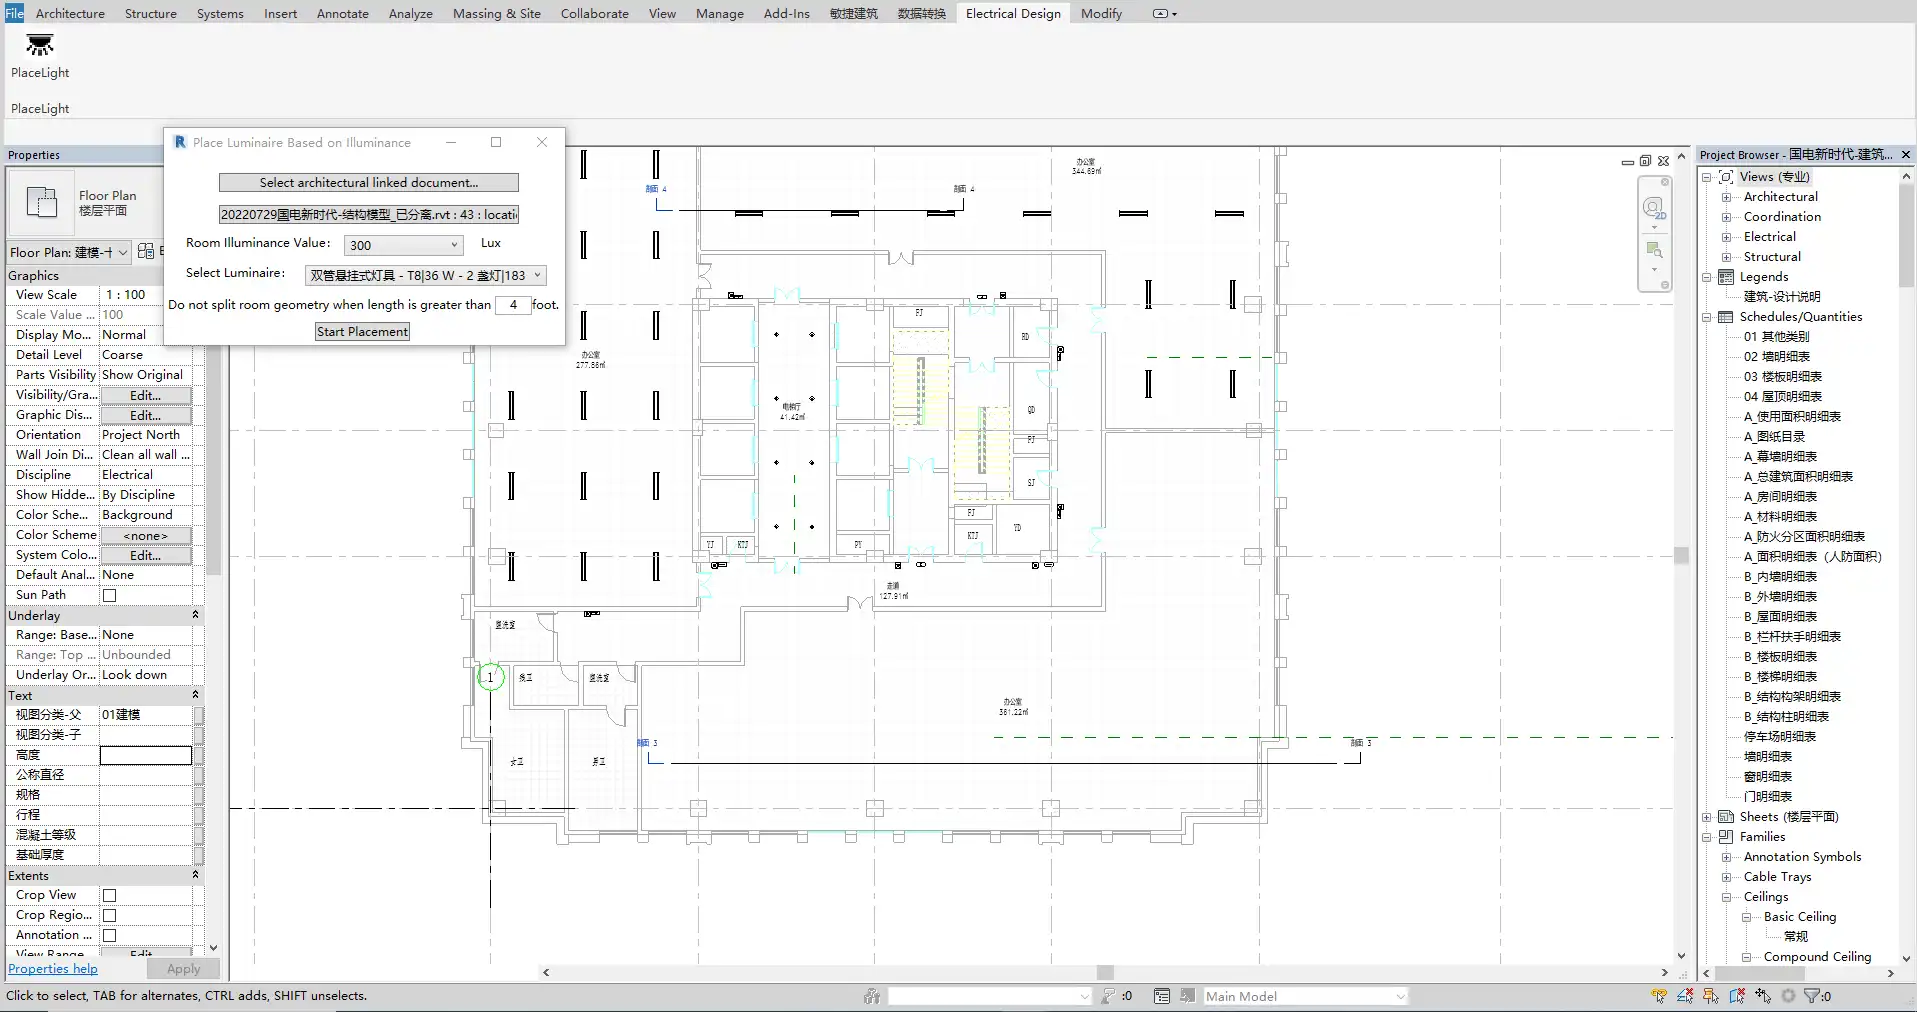
Task: Click the 2D steering wheel navigation icon
Action: point(1654,209)
